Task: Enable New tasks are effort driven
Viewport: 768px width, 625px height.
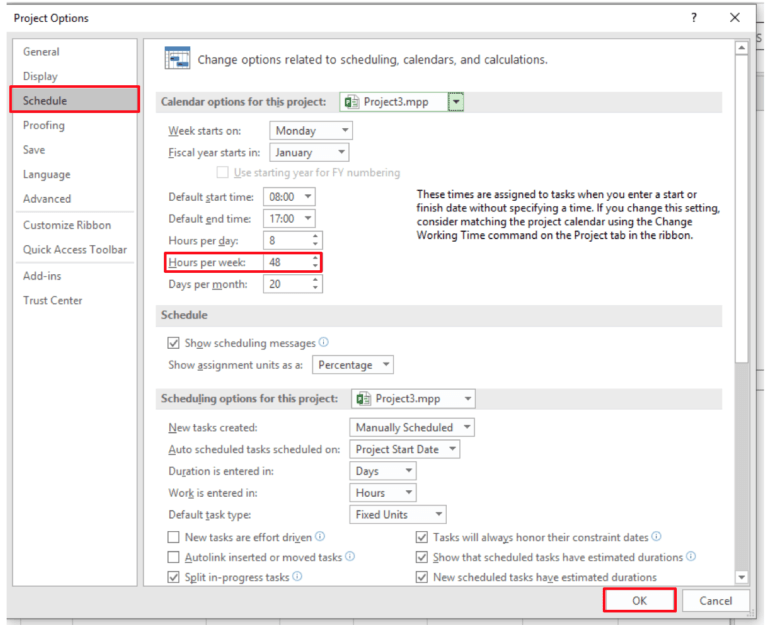Action: tap(173, 537)
